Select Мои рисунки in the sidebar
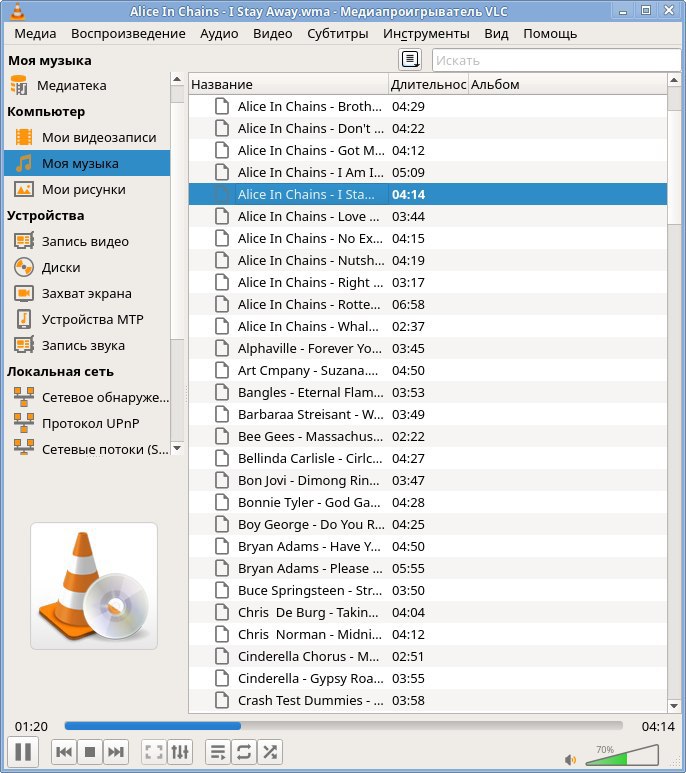The height and width of the screenshot is (773, 686). (x=87, y=189)
